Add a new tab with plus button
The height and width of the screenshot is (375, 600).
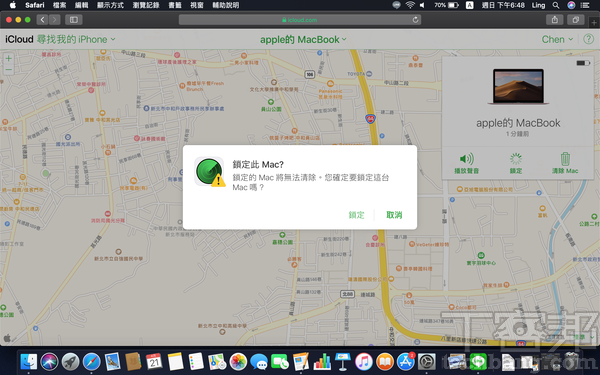(x=595, y=23)
